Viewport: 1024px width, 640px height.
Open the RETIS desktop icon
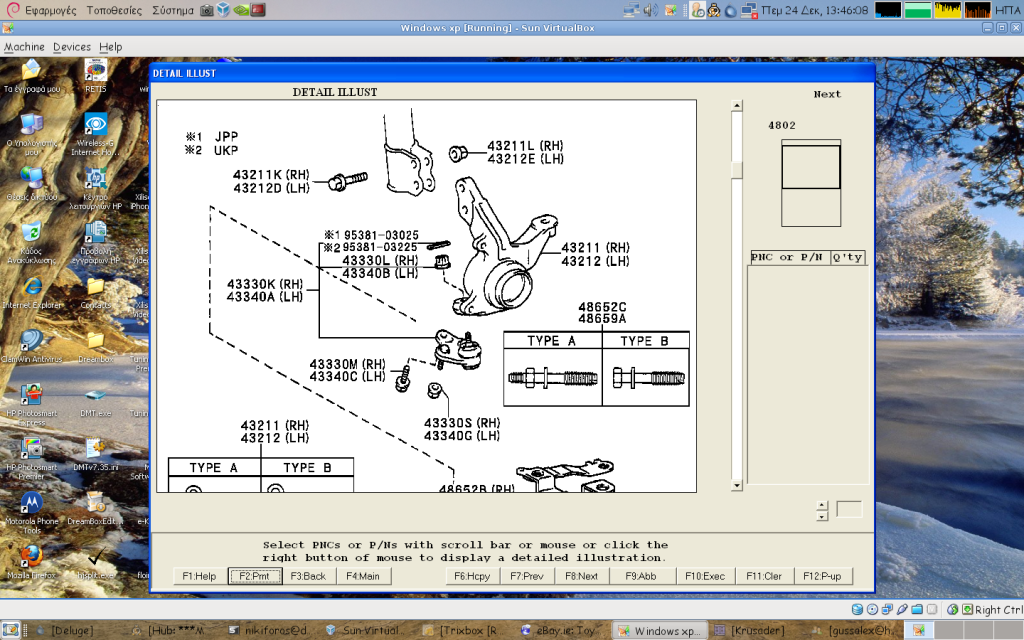click(95, 76)
